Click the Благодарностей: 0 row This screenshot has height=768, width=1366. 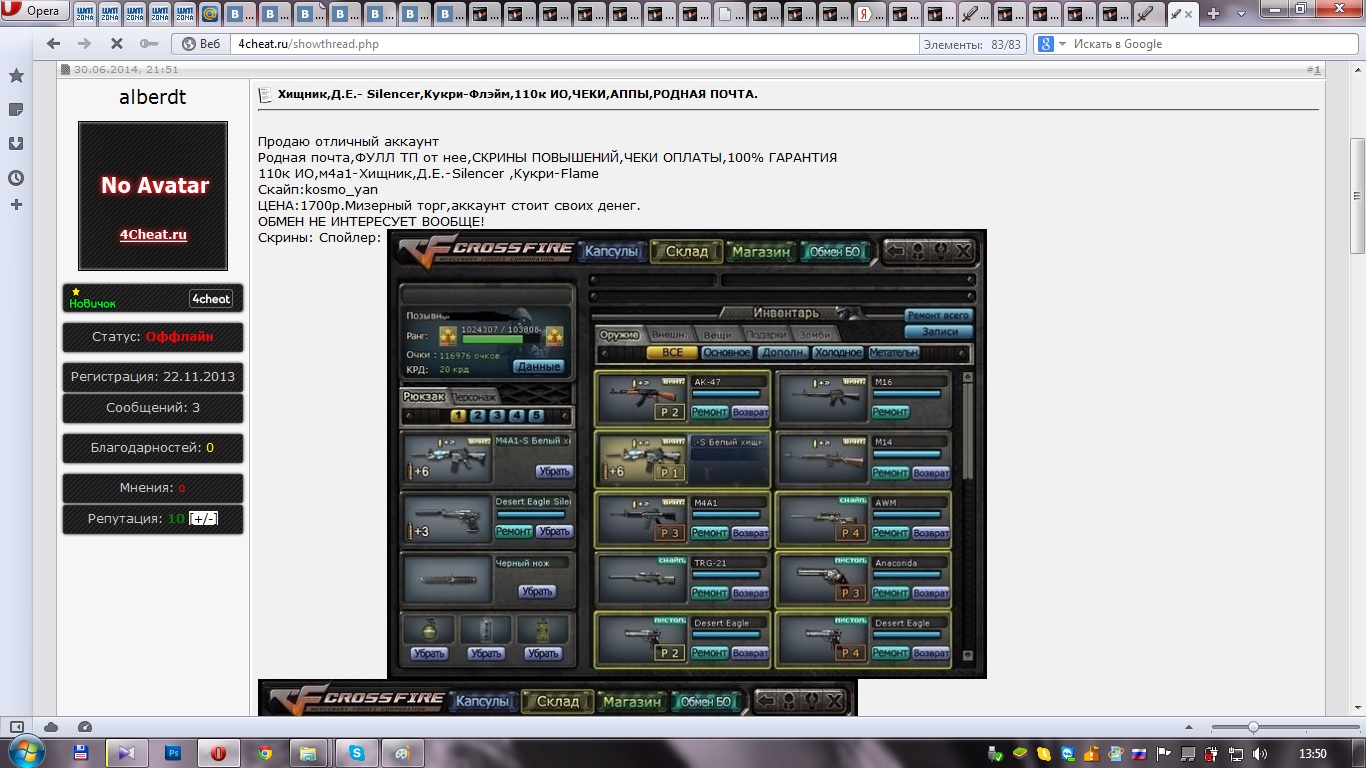[153, 448]
